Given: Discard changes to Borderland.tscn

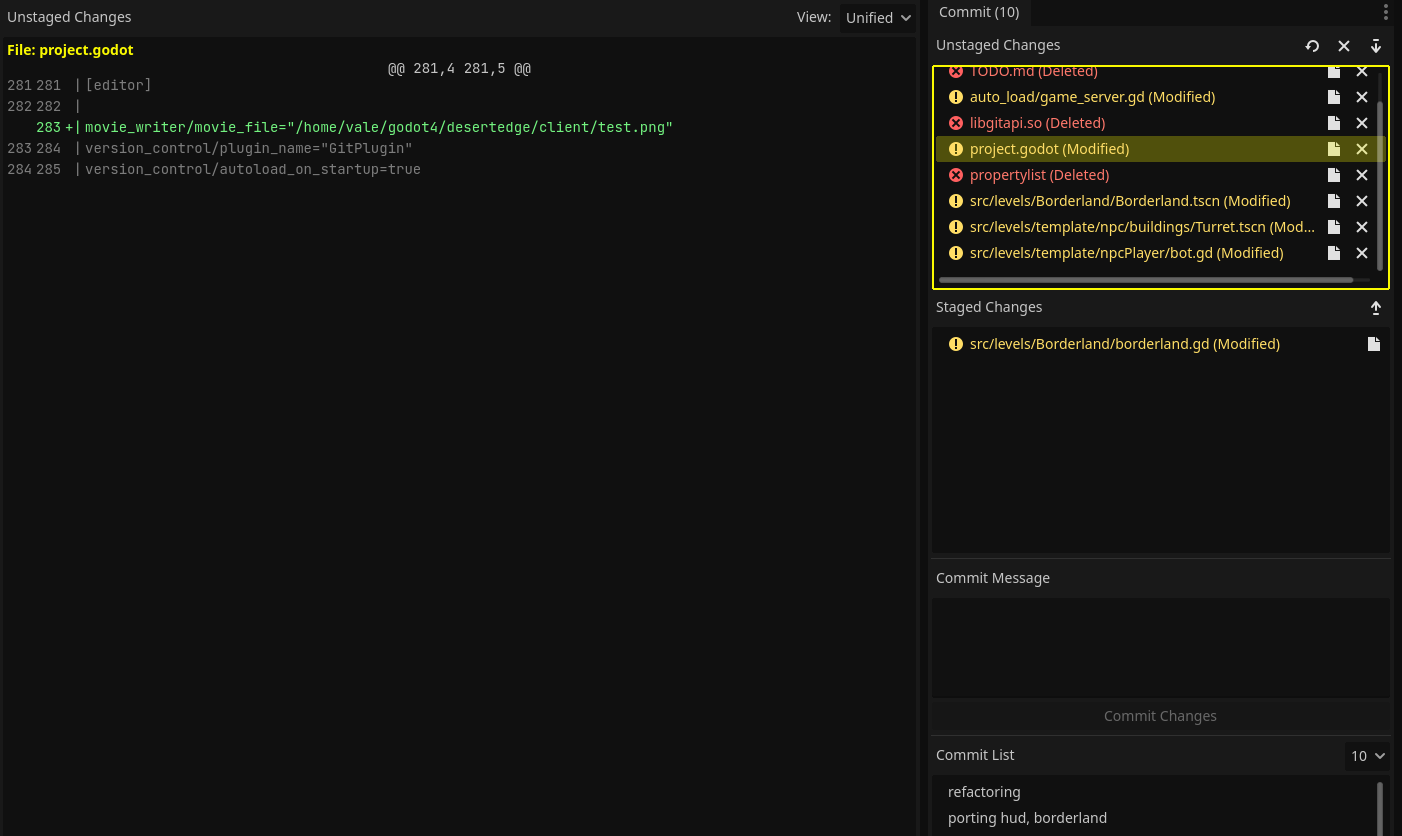Looking at the screenshot, I should click(x=1362, y=201).
